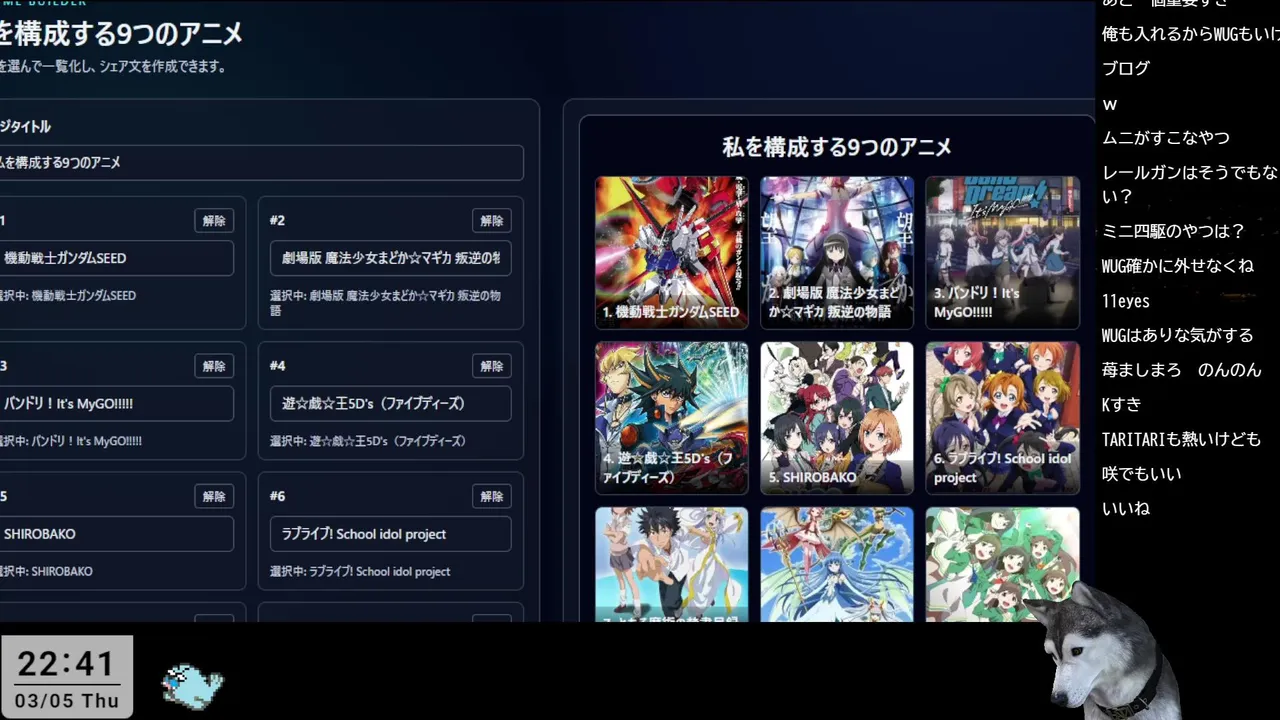Screen dimensions: 1280x720
Task: Click the Love Live School idol project thumbnail
Action: point(1002,418)
